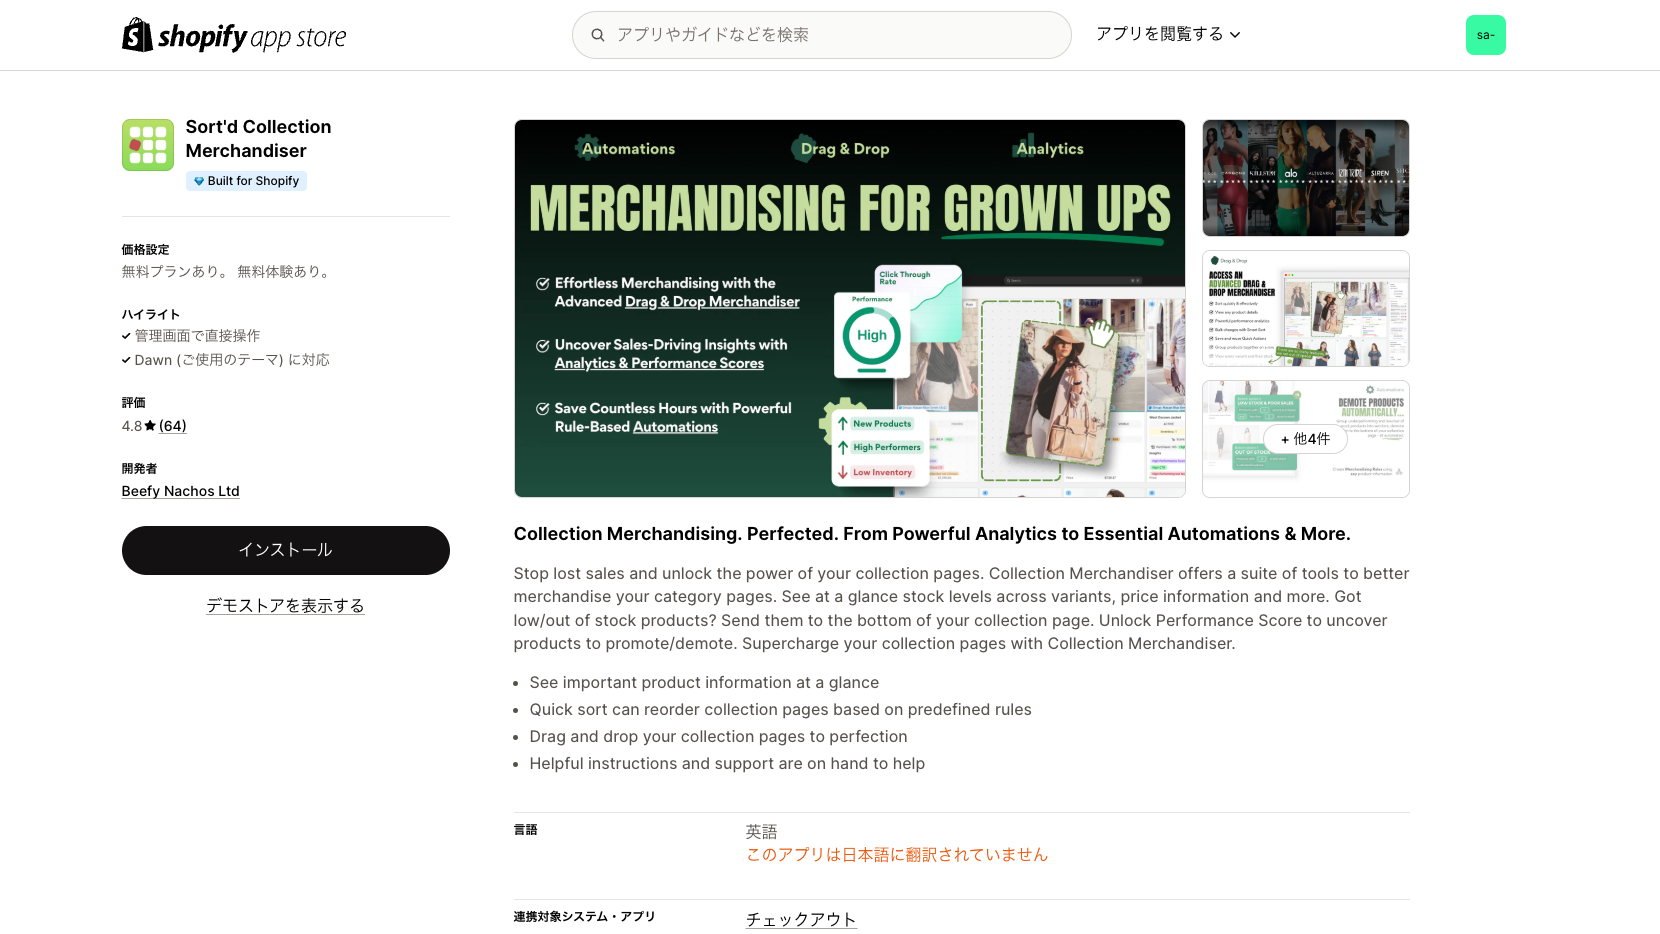Open the green sa- account avatar
The height and width of the screenshot is (934, 1660).
pos(1485,35)
